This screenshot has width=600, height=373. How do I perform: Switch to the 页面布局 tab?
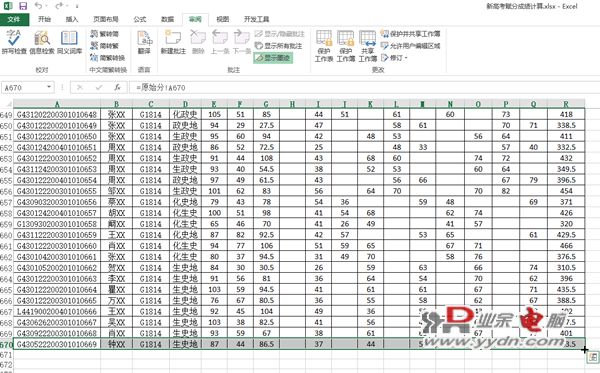tap(106, 19)
